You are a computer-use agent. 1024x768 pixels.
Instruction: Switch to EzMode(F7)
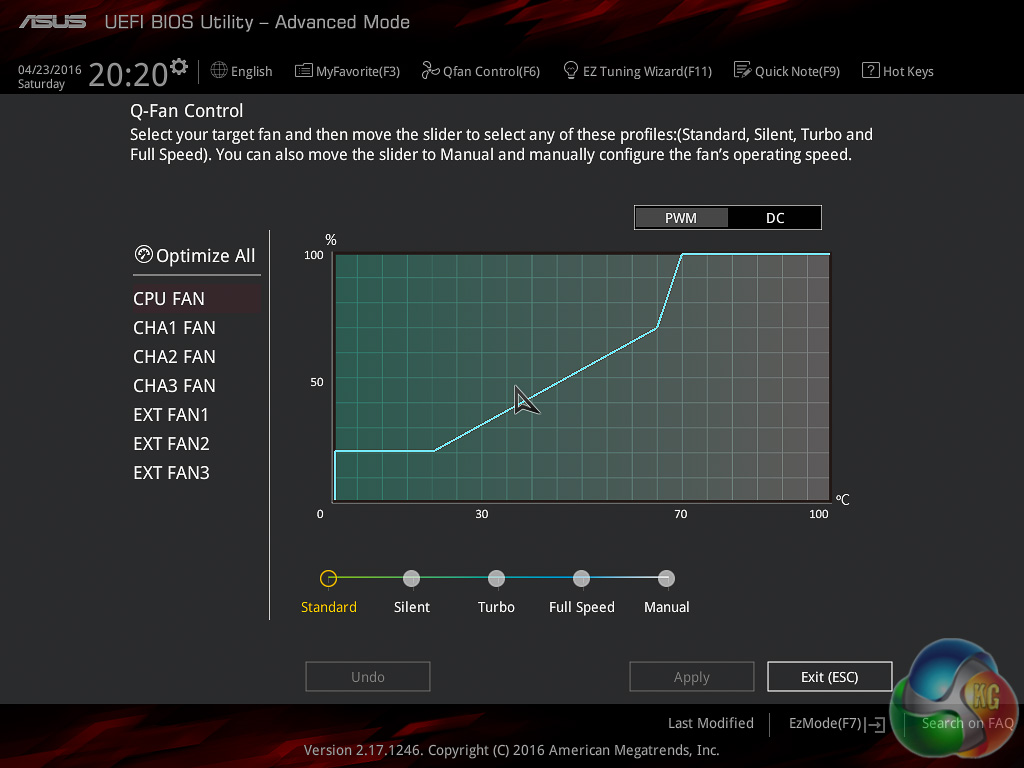[825, 723]
